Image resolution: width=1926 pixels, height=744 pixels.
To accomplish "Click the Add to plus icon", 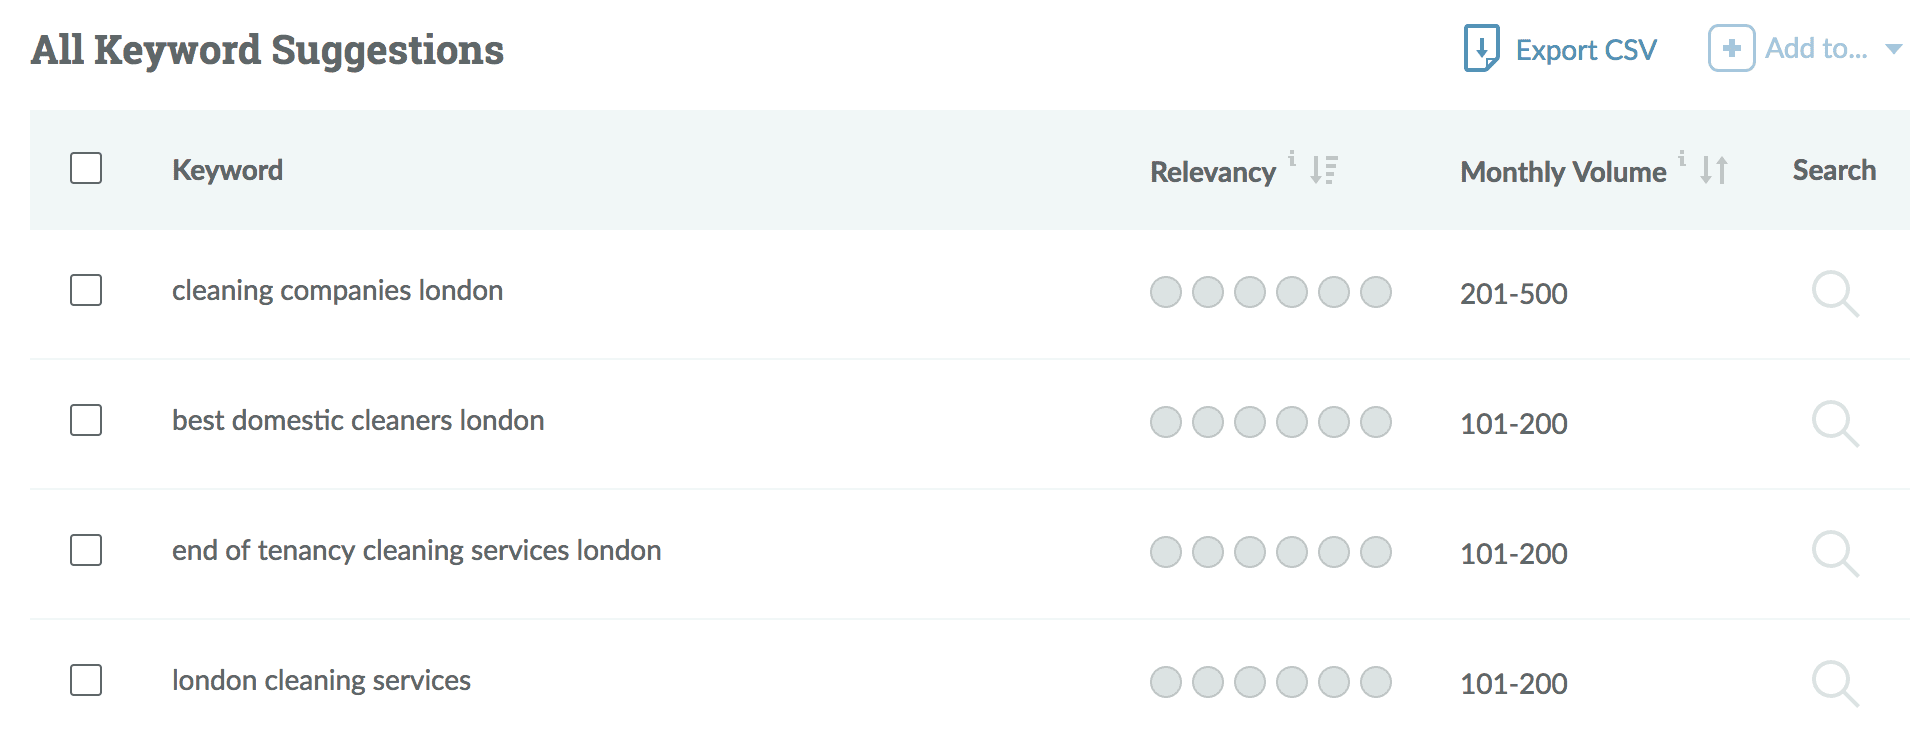I will pos(1731,48).
